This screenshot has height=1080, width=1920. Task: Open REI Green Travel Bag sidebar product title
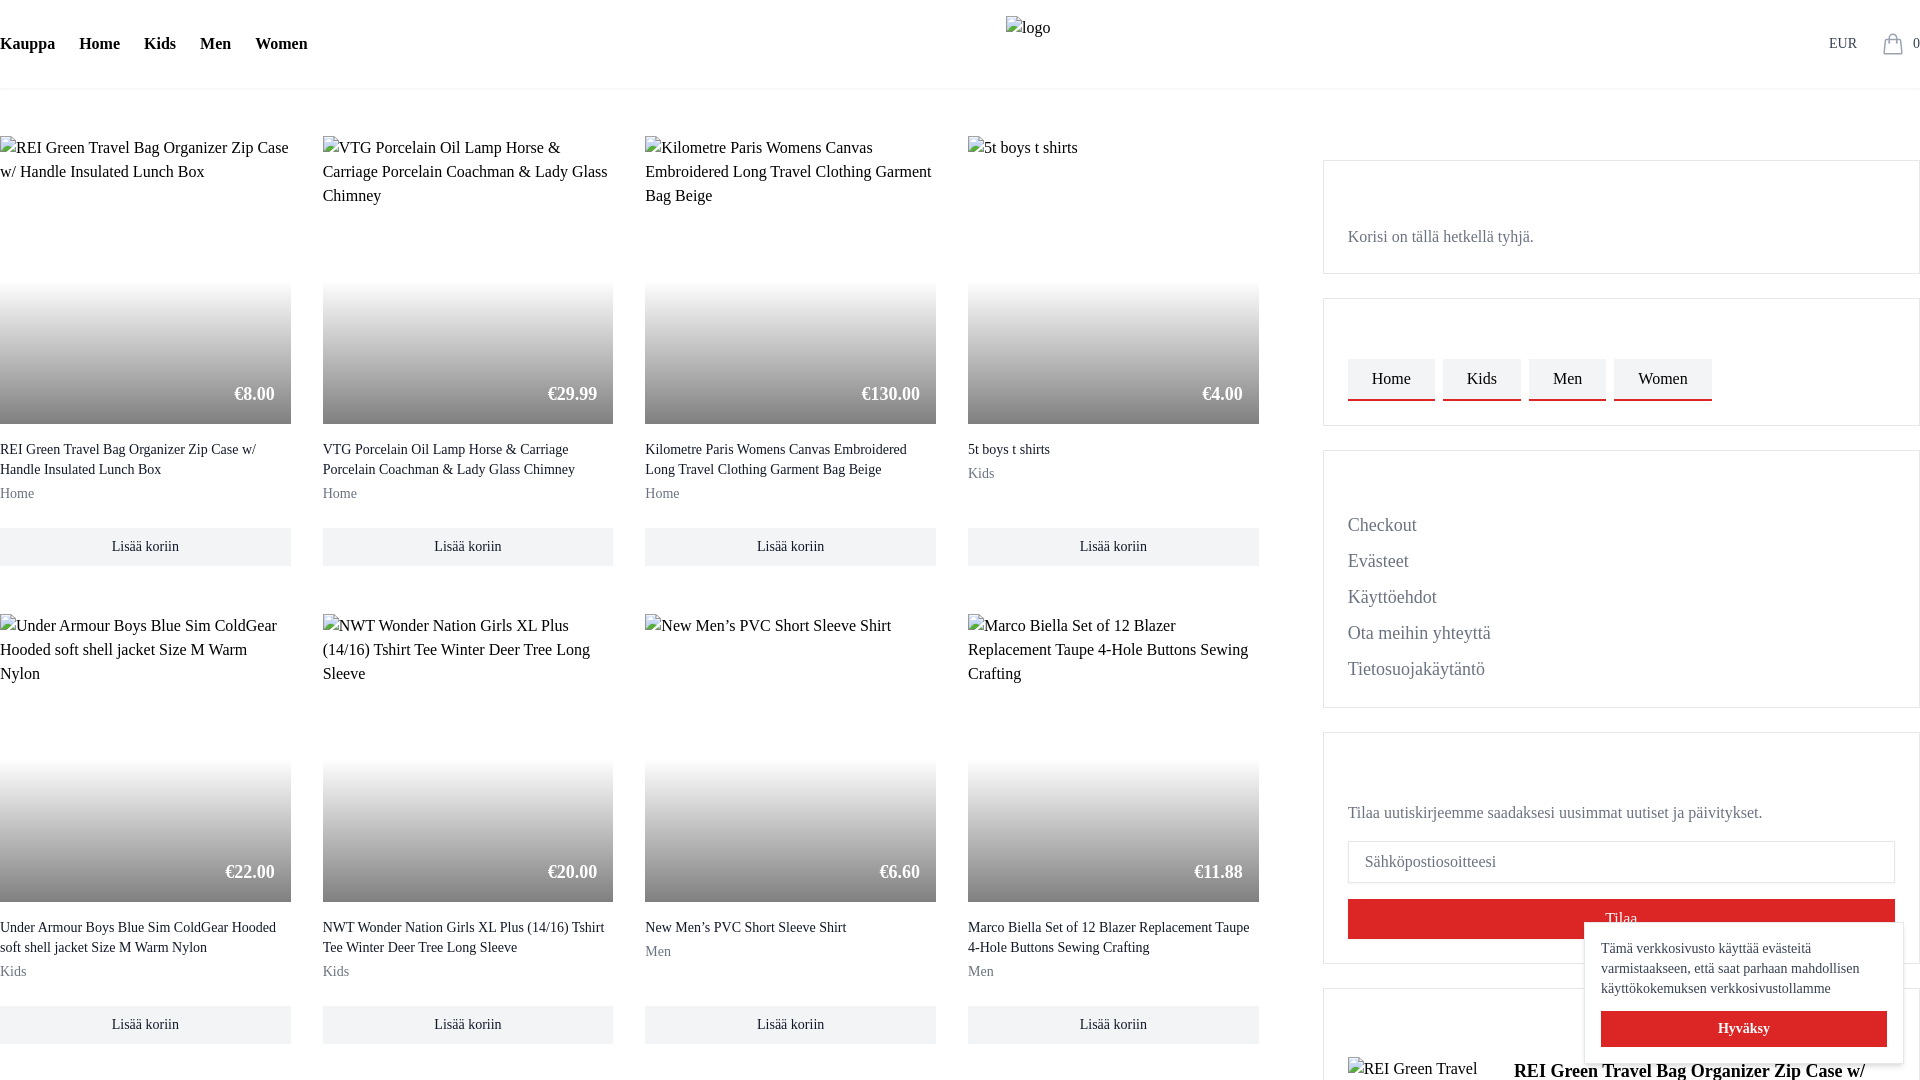pyautogui.click(x=1689, y=1070)
